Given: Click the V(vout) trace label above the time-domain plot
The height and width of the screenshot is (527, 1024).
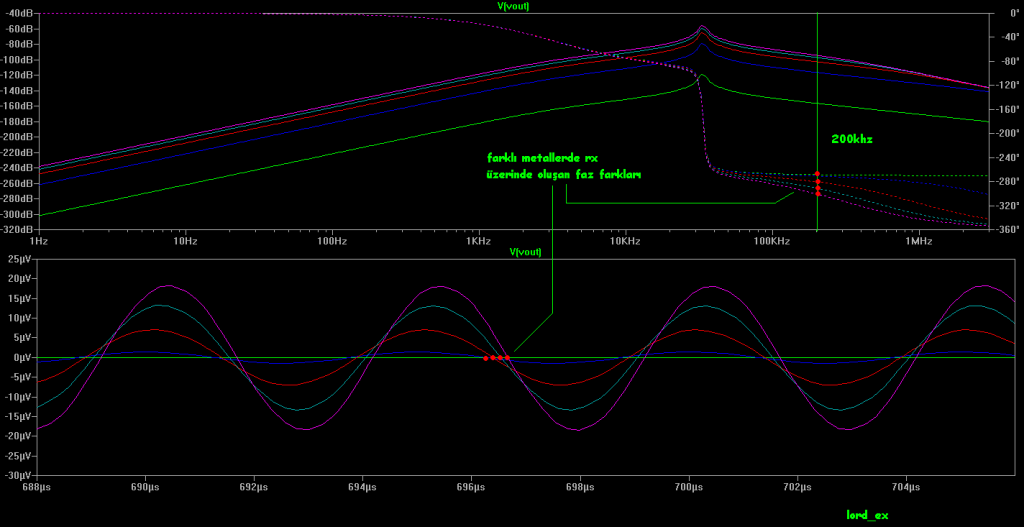Looking at the screenshot, I should [x=526, y=251].
